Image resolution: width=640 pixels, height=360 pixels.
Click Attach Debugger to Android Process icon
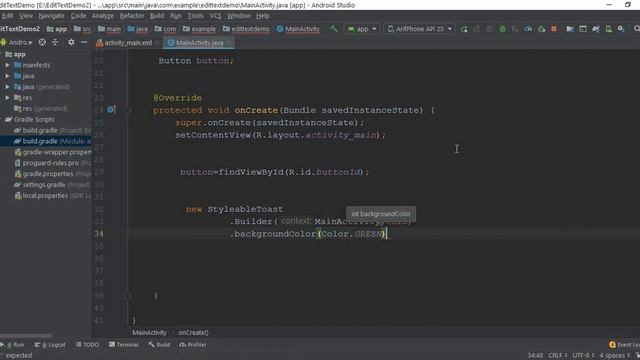[541, 29]
